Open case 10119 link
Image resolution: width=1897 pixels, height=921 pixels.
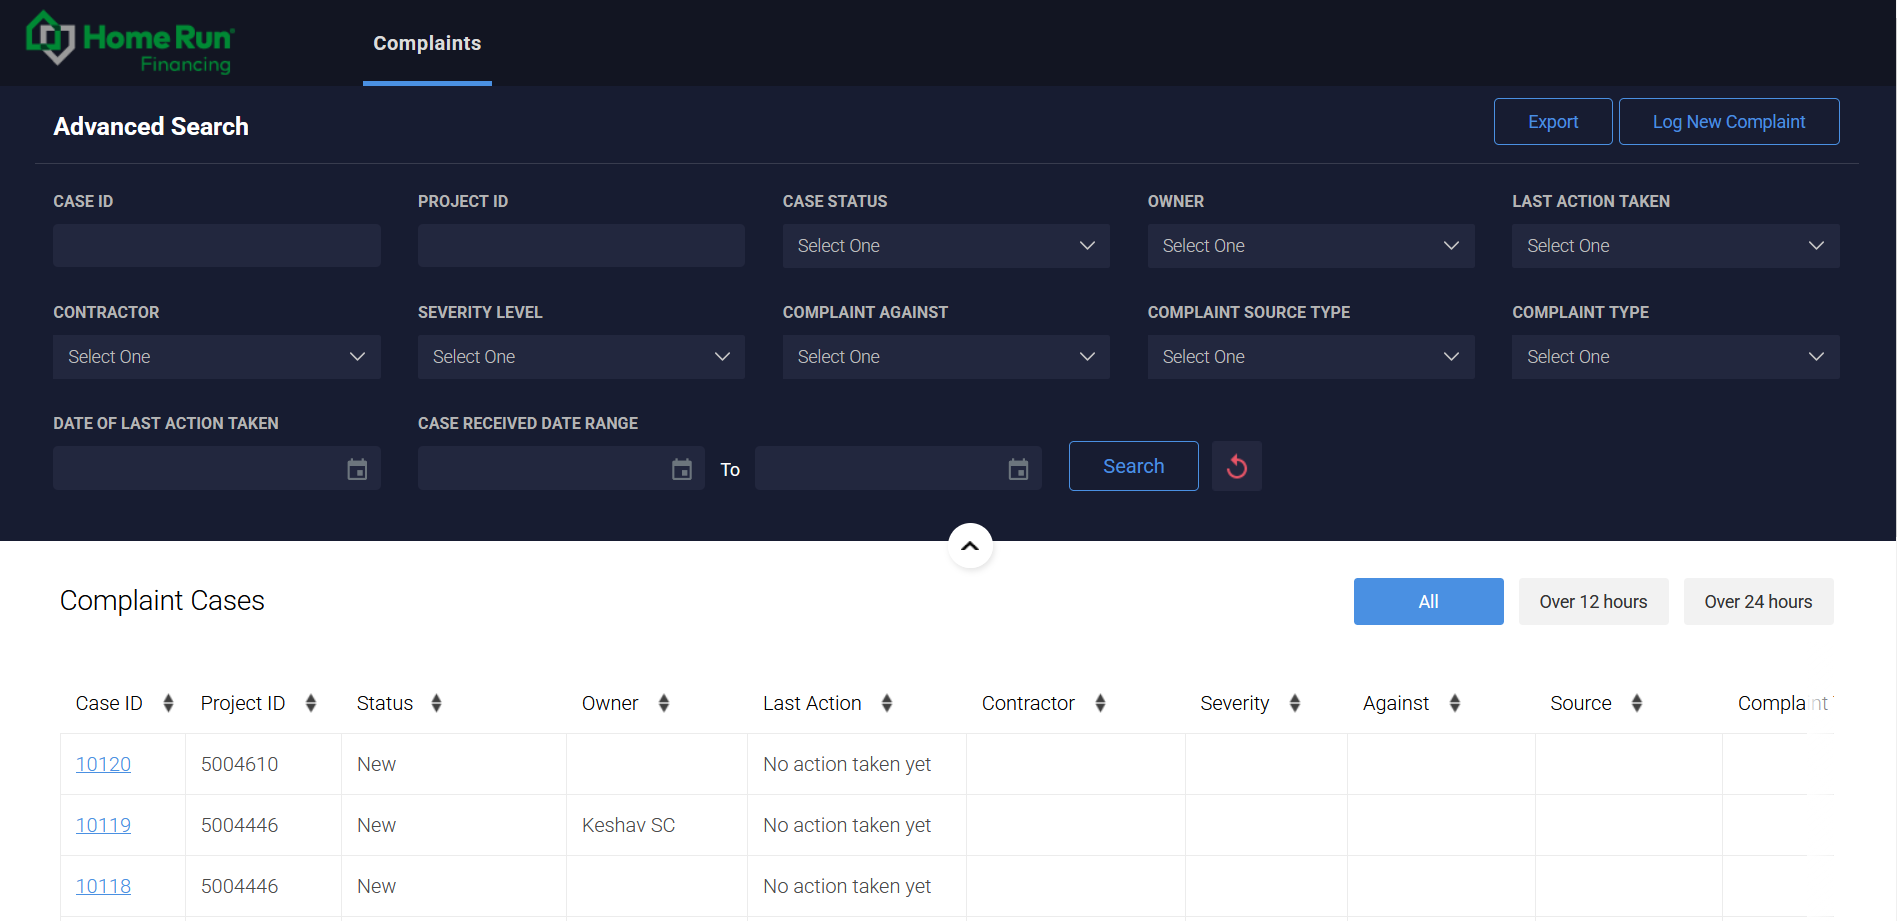point(103,826)
